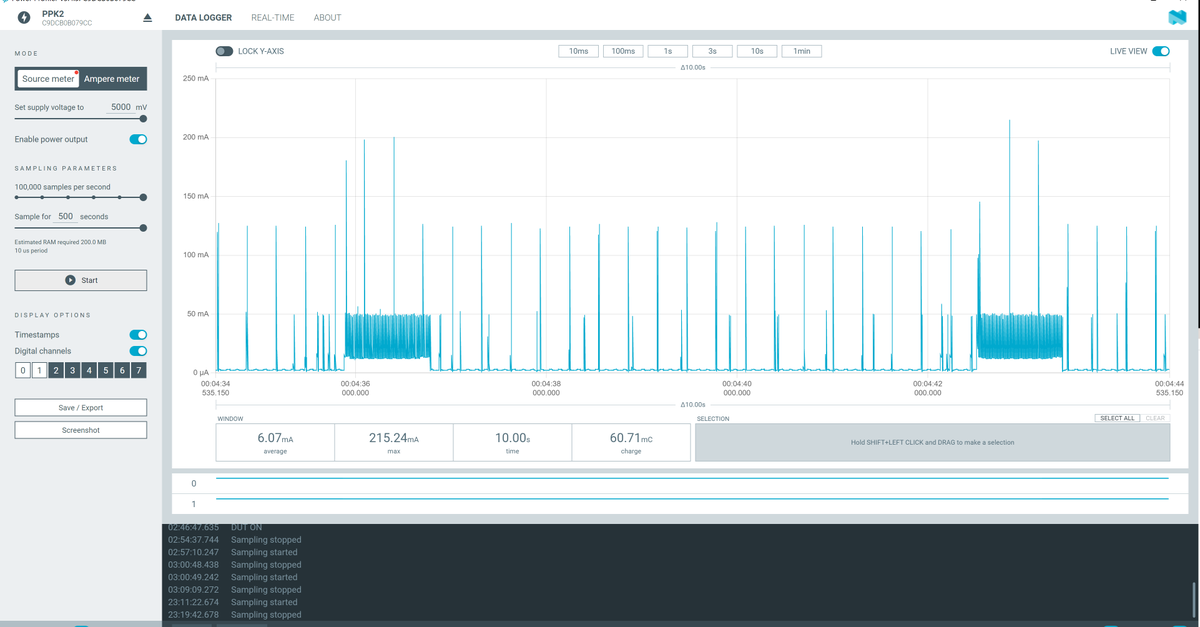1200x627 pixels.
Task: Click the 00:04:38 timestamp label
Action: tap(546, 384)
